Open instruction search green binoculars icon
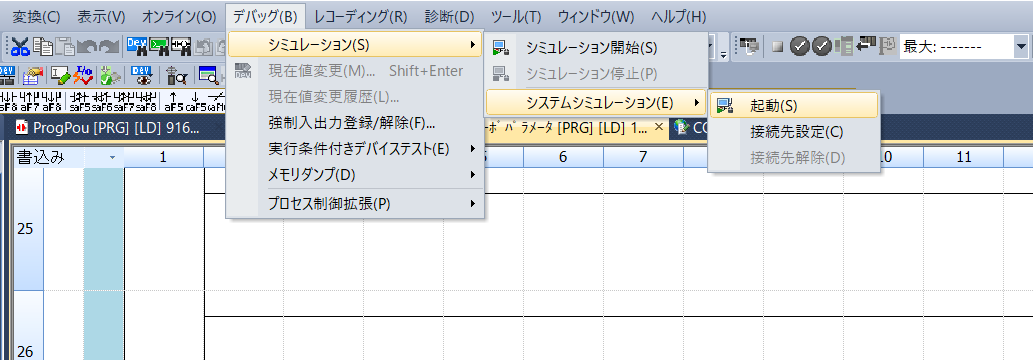1033x360 pixels. (x=159, y=46)
